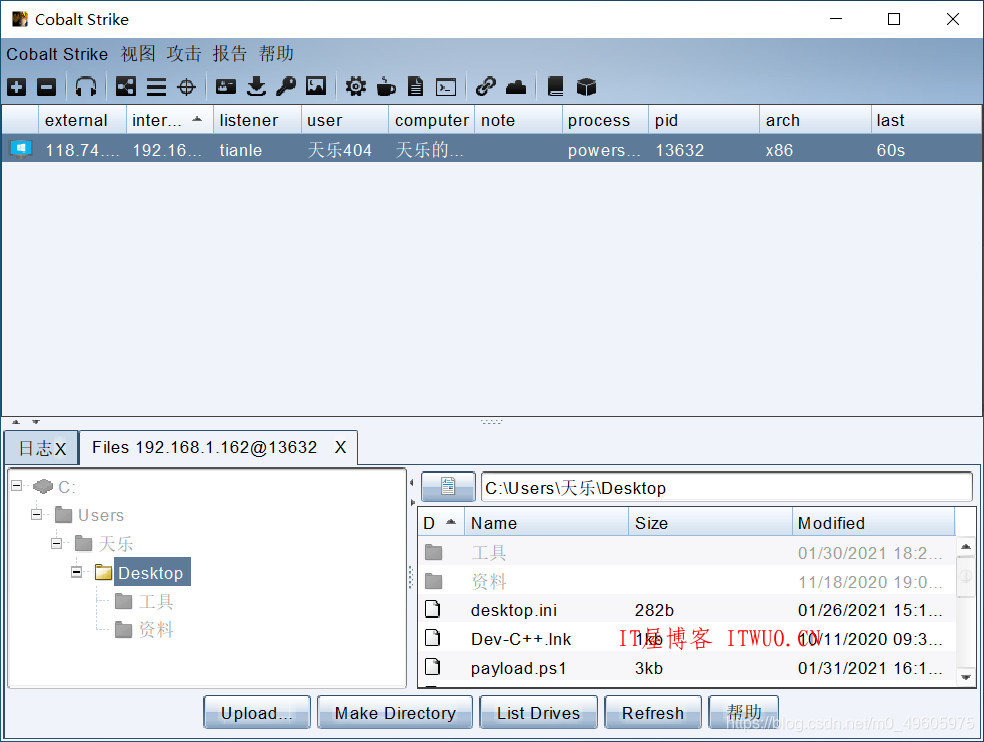
Task: Click the Windows beacon icon in session row
Action: tap(21, 149)
